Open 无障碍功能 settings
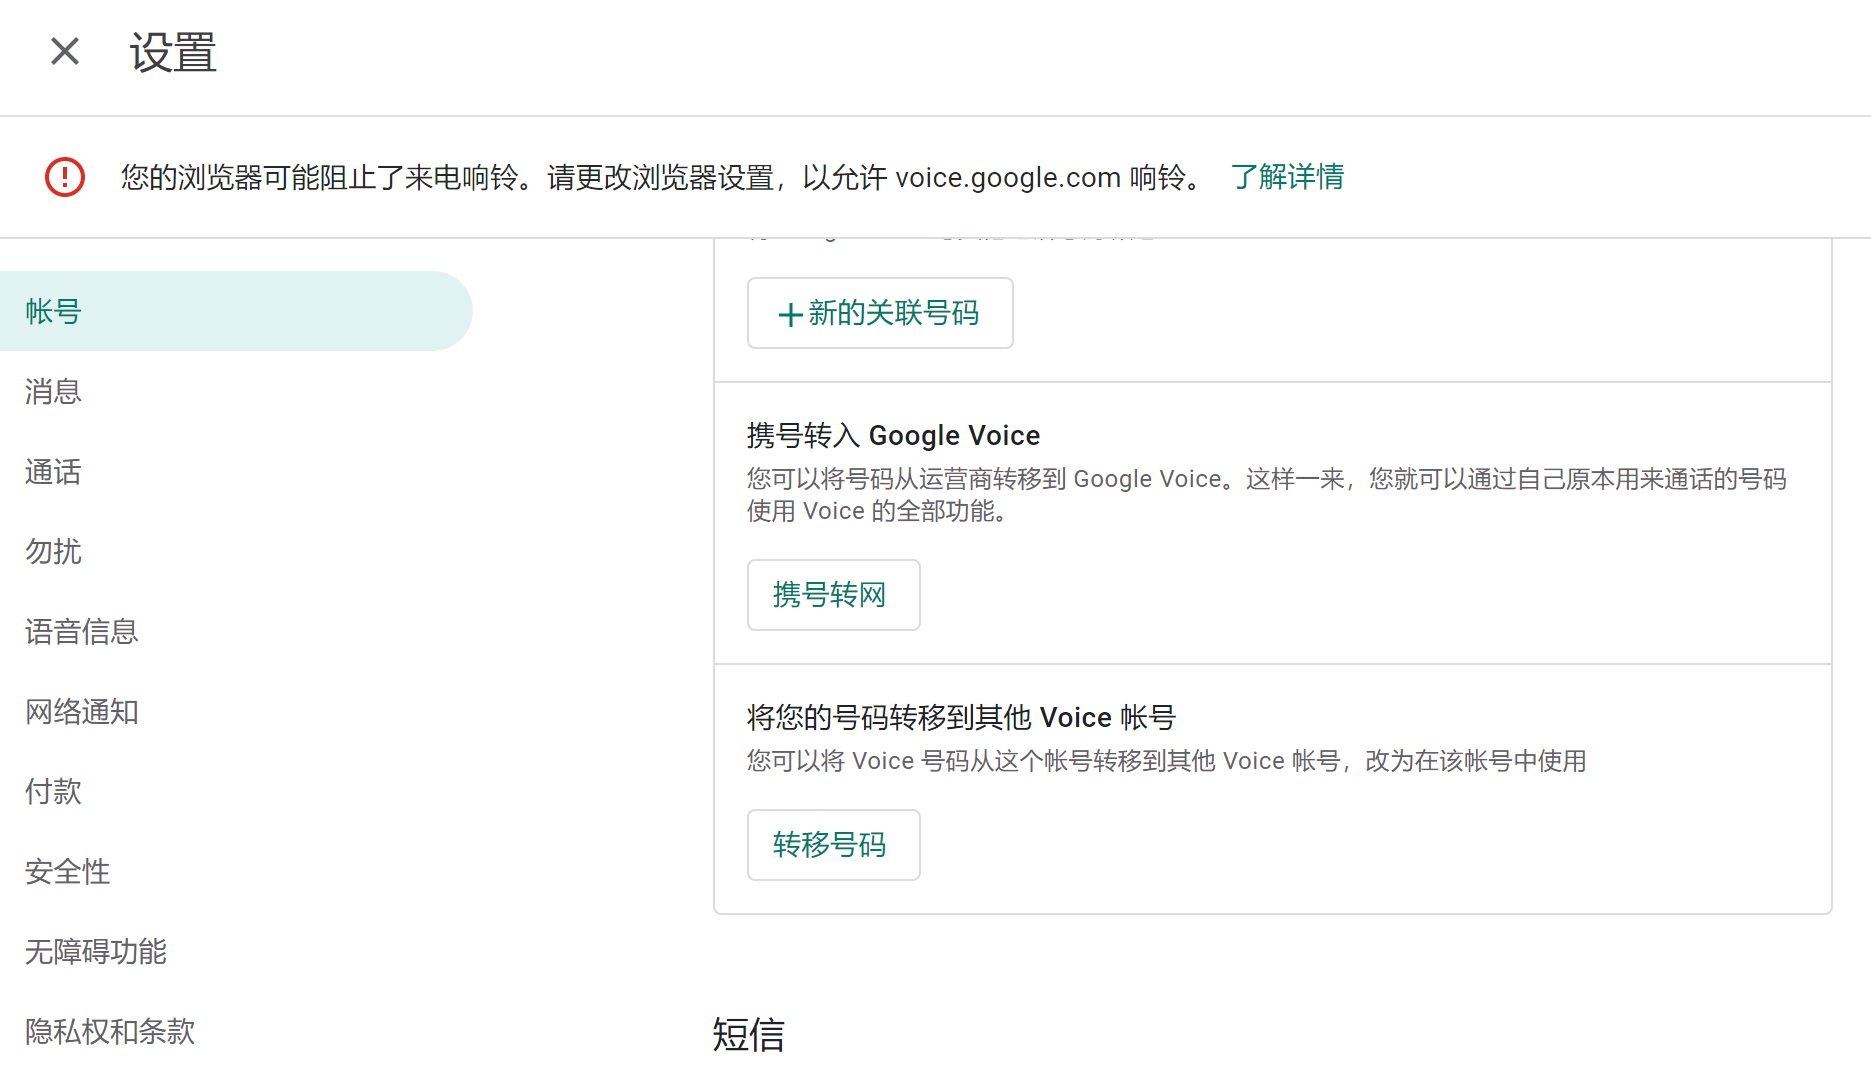The image size is (1871, 1089). [x=96, y=951]
